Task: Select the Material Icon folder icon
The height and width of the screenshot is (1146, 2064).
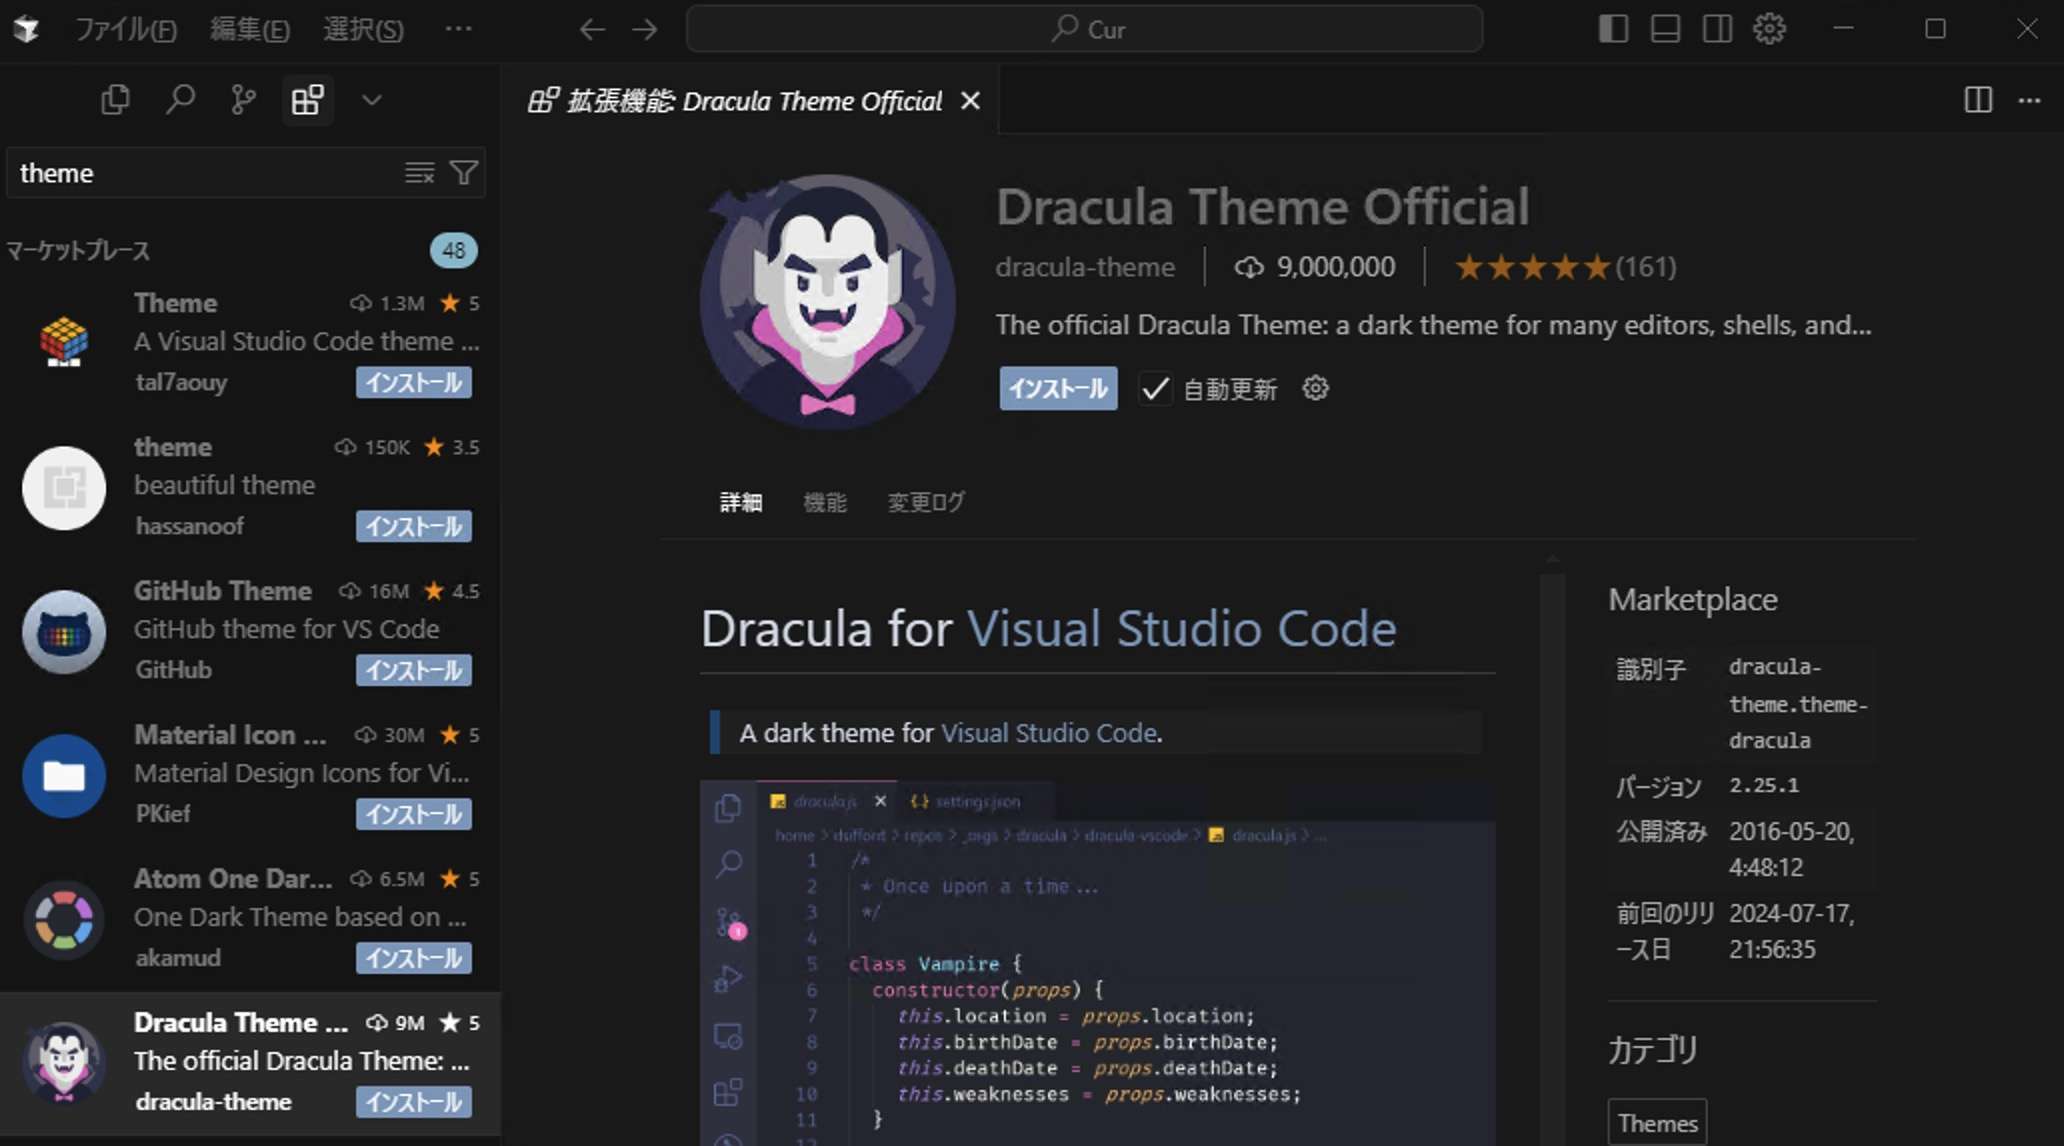Action: pos(64,776)
